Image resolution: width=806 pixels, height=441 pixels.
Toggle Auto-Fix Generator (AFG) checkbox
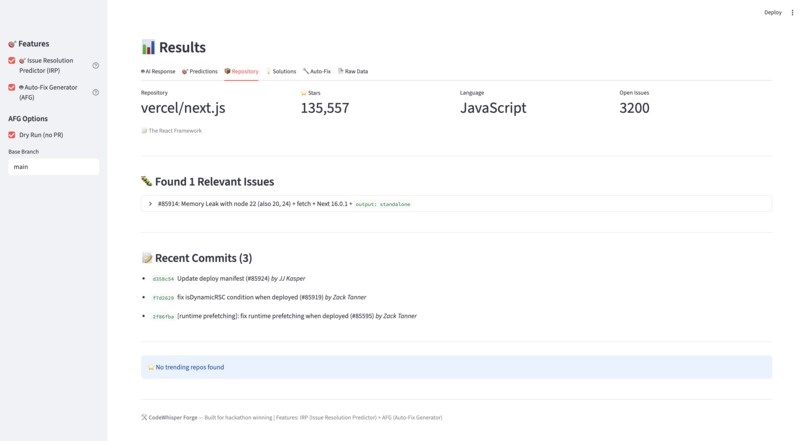point(12,87)
